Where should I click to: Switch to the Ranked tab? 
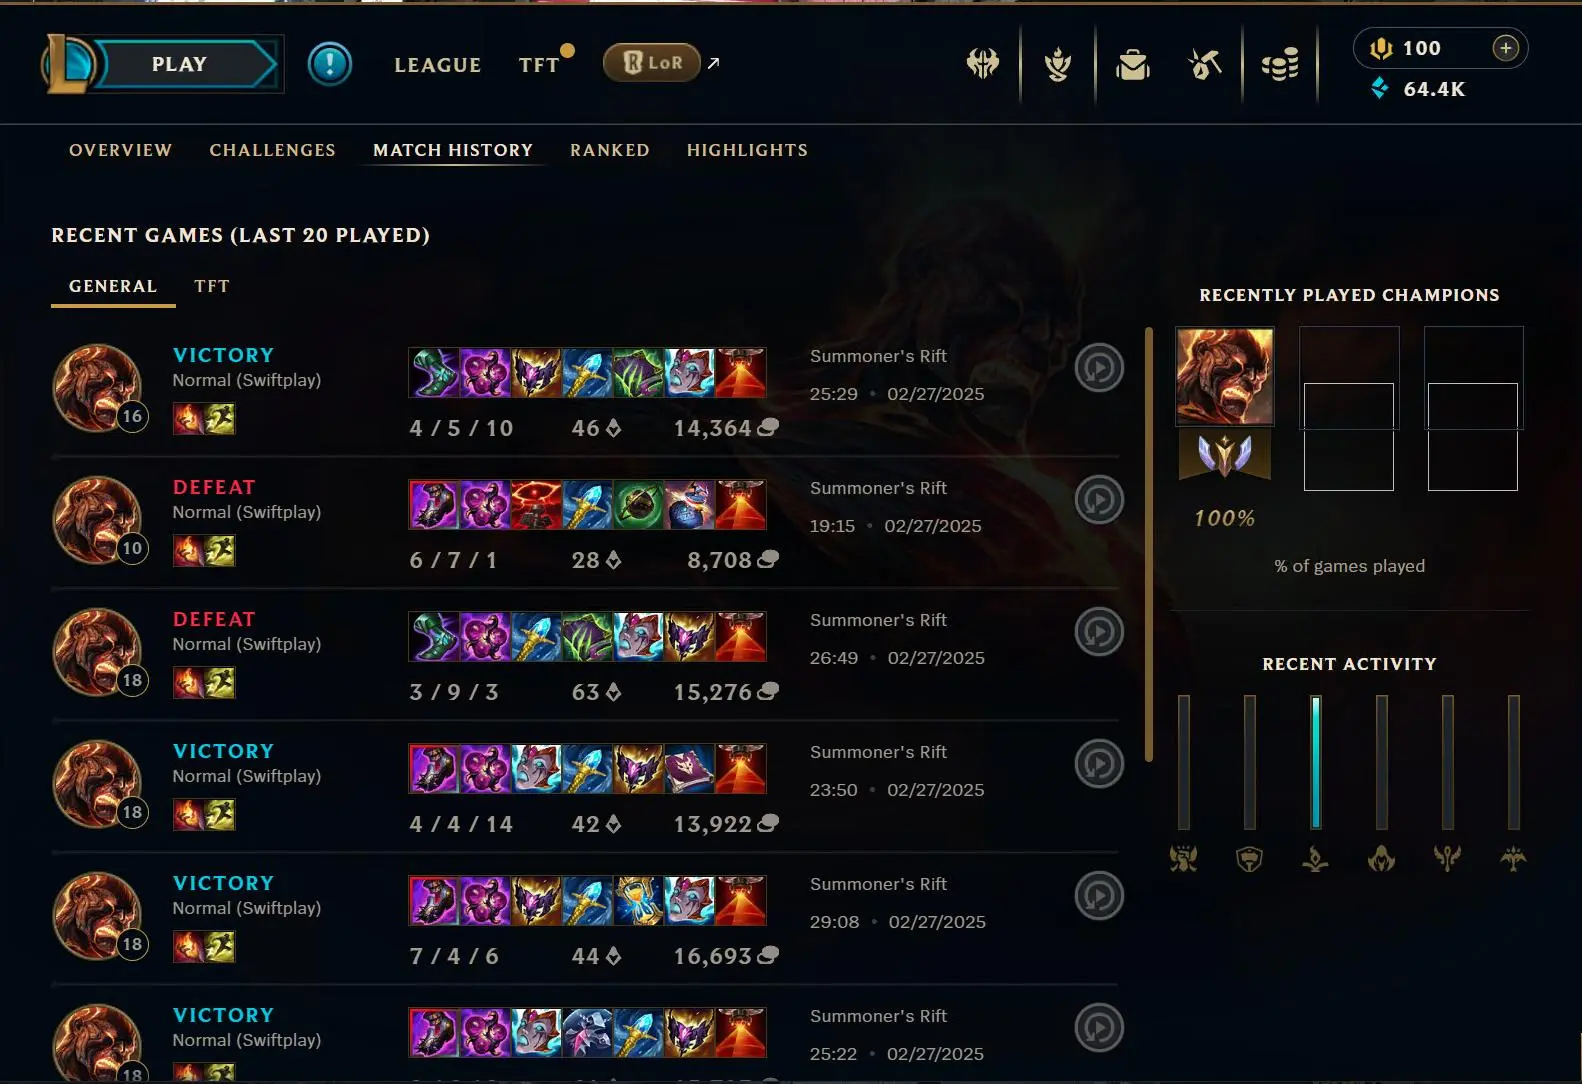pyautogui.click(x=610, y=150)
